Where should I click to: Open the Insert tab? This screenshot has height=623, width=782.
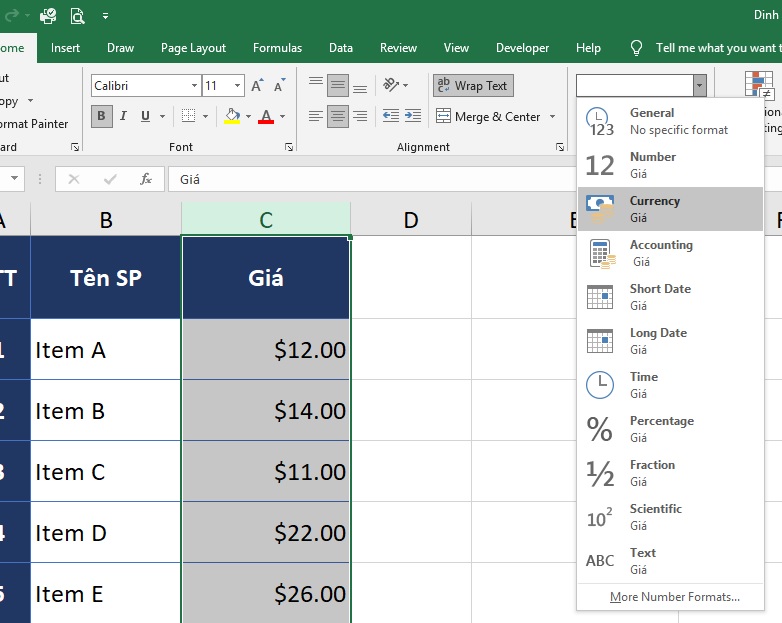pos(65,48)
